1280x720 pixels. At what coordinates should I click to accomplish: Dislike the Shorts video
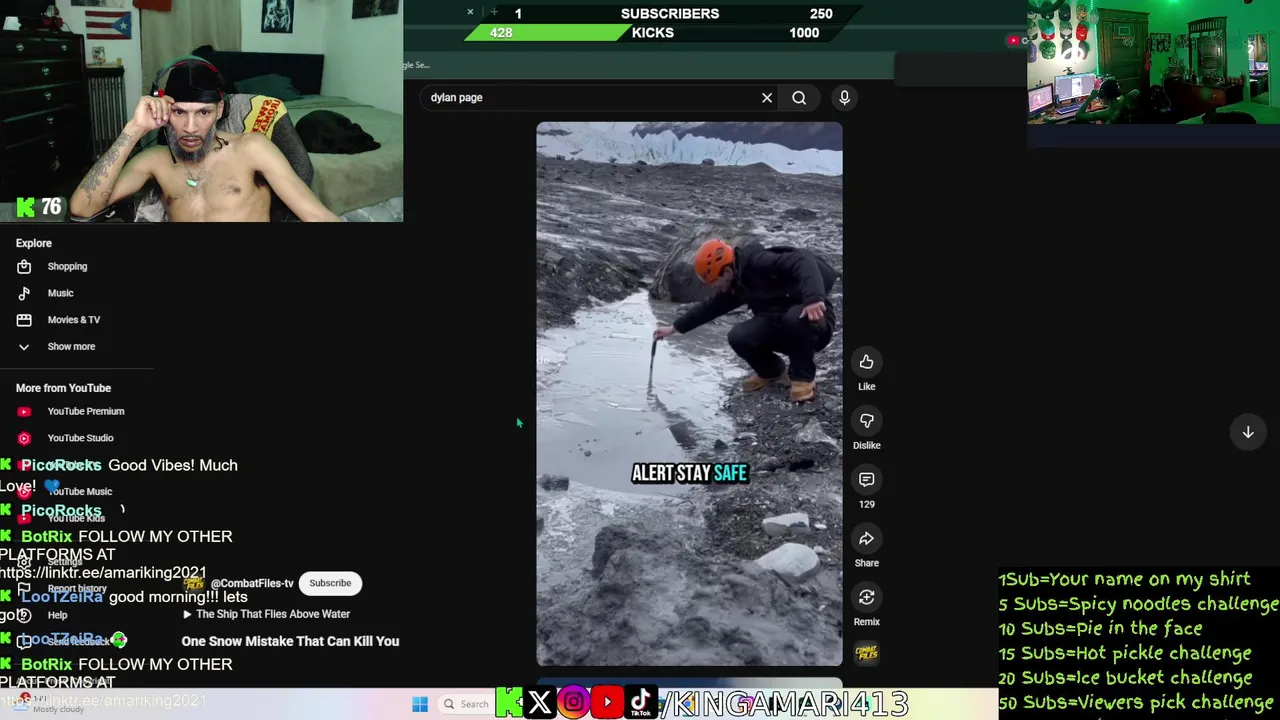pos(866,421)
